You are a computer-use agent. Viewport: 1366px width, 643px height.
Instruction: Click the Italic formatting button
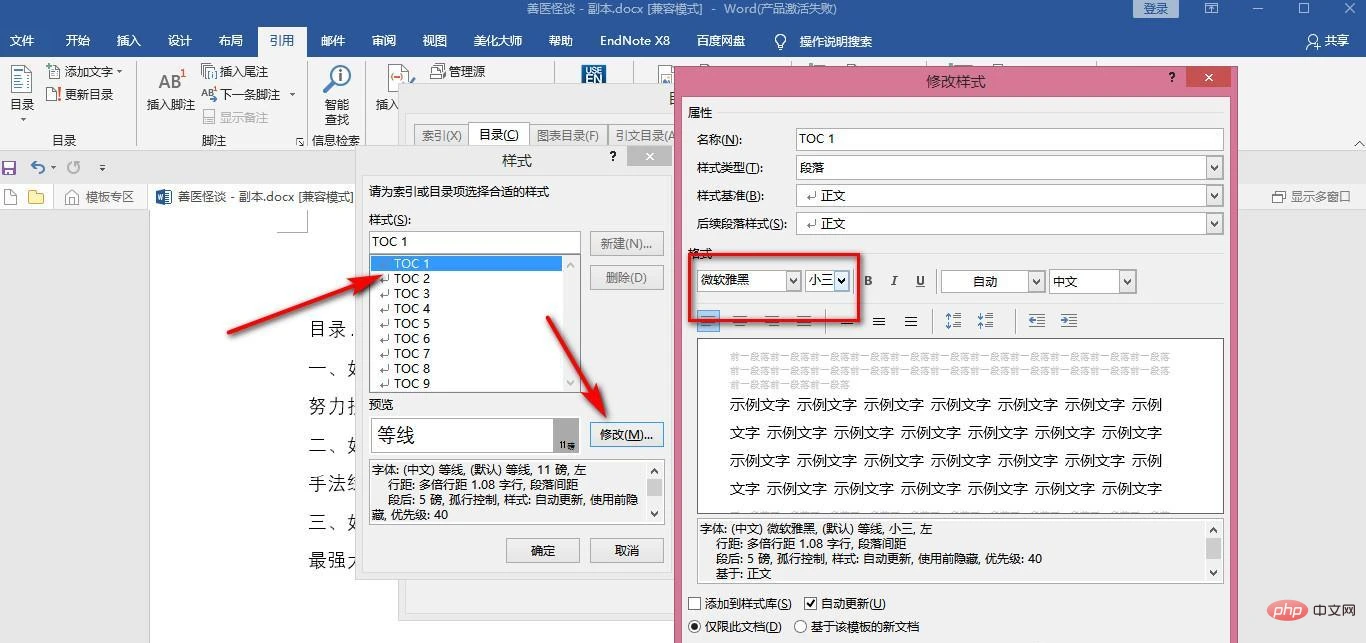pyautogui.click(x=894, y=281)
